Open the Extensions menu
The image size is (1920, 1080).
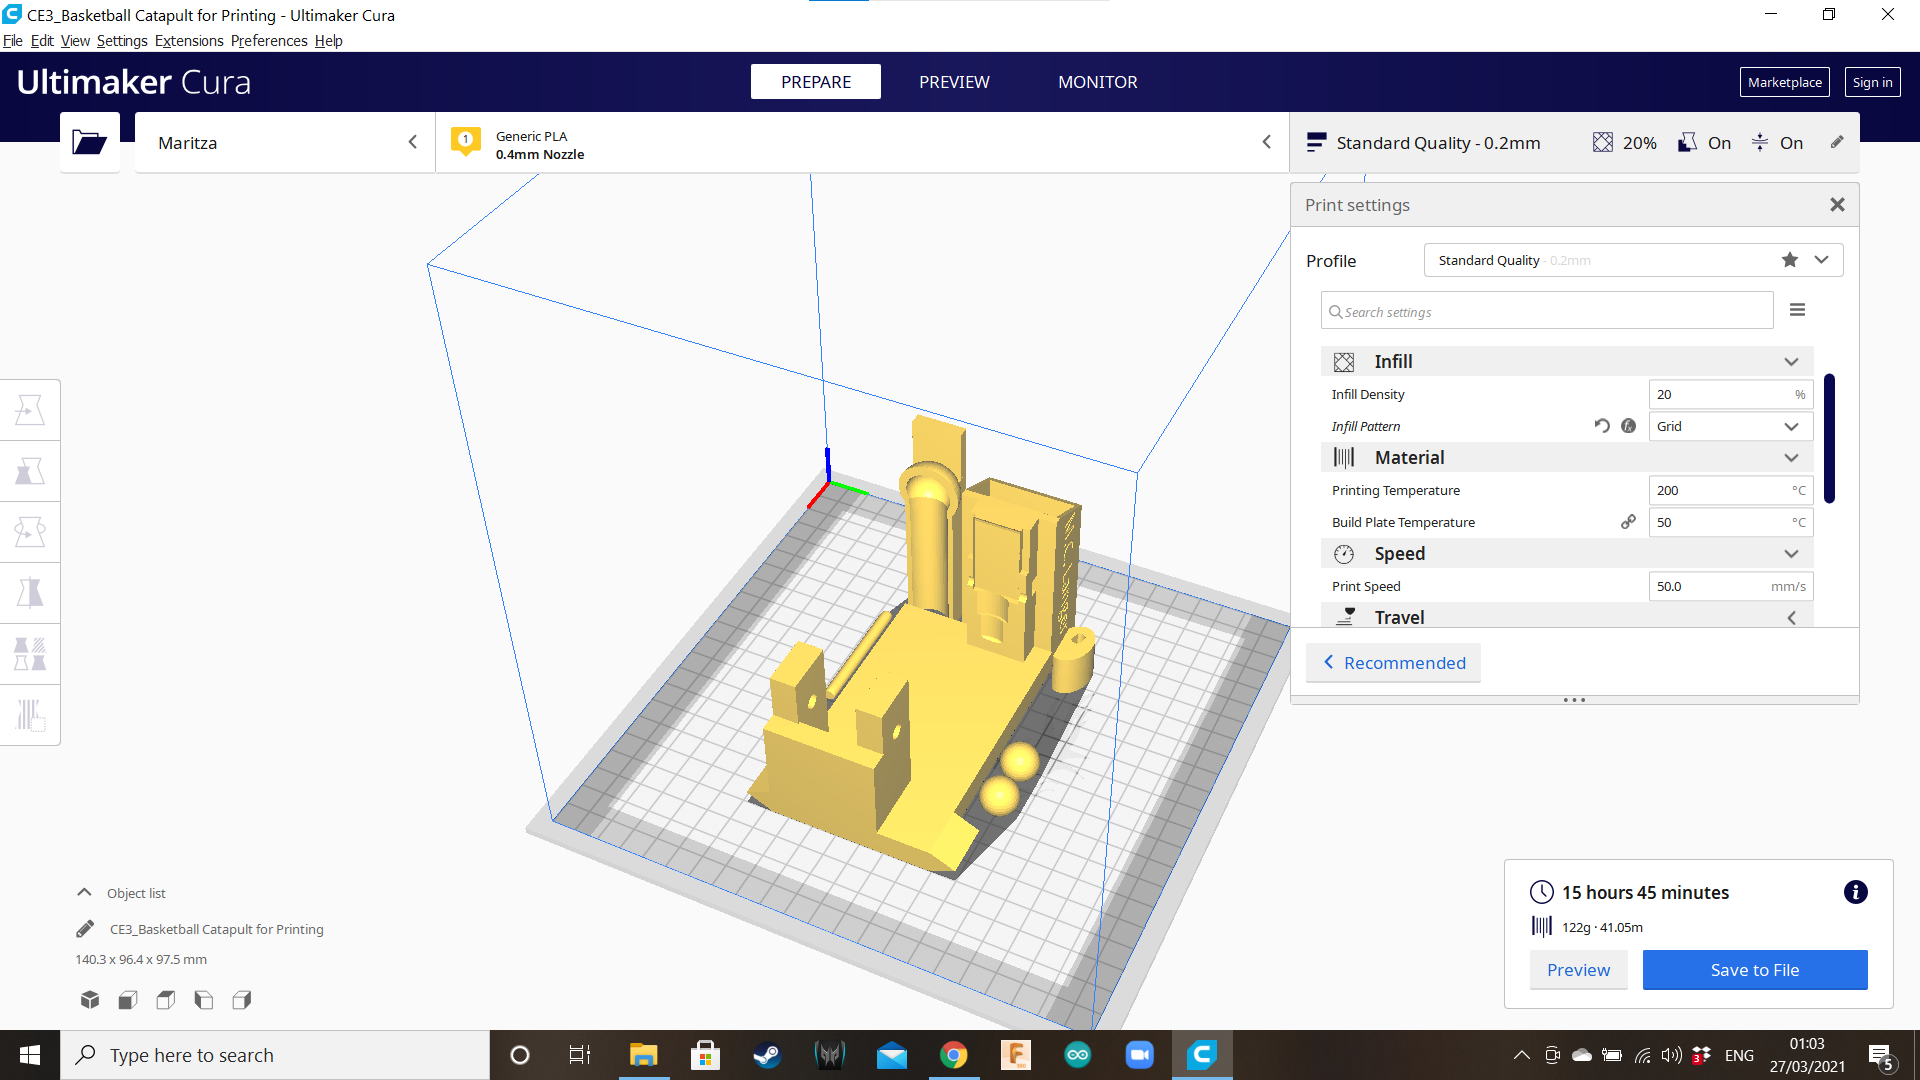pos(189,41)
